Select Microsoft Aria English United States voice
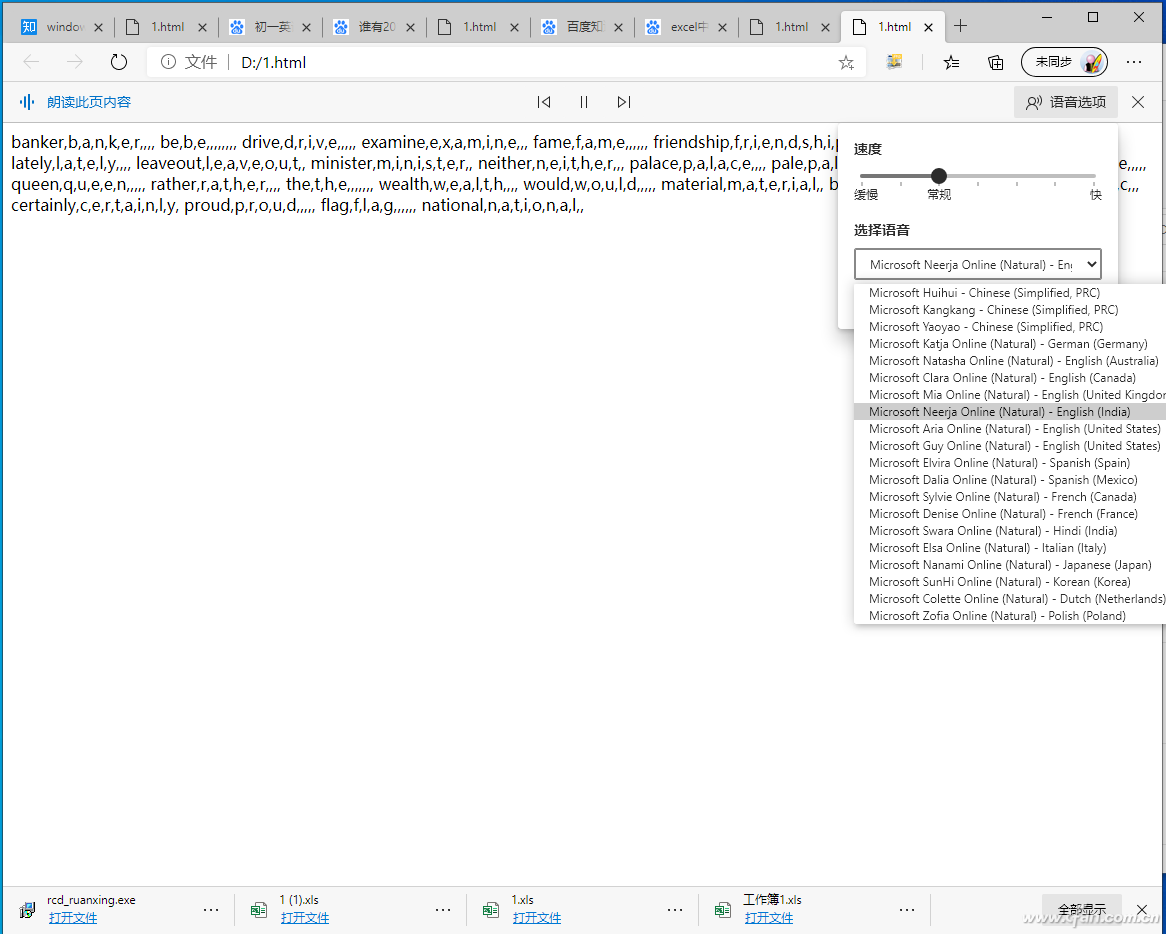1166x934 pixels. point(1010,429)
